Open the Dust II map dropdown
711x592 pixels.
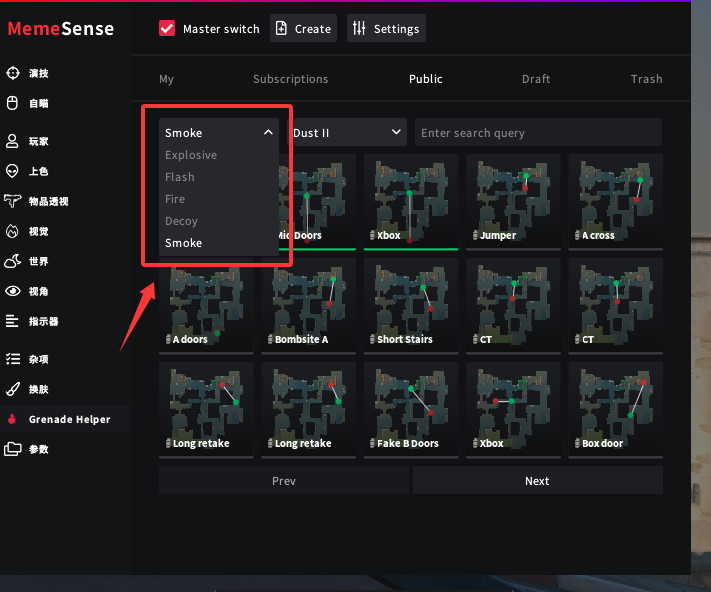tap(347, 132)
